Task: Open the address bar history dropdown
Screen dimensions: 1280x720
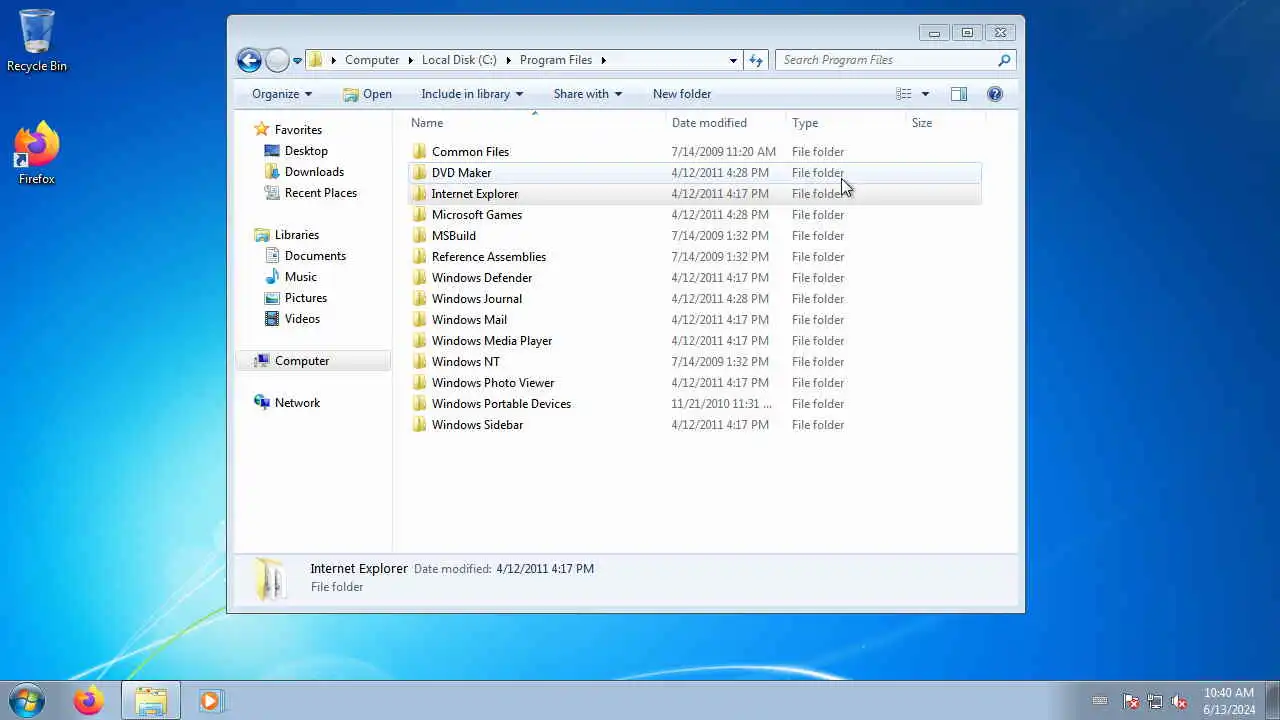Action: coord(733,60)
